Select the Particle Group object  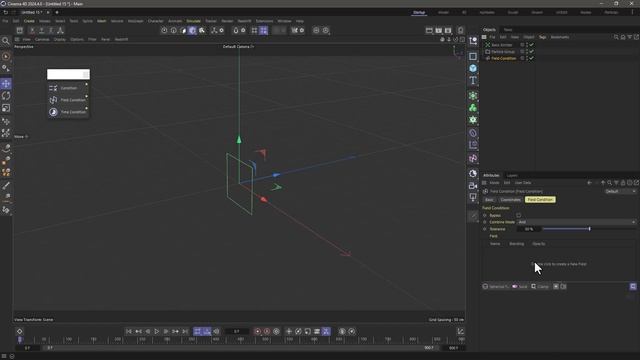tap(503, 52)
